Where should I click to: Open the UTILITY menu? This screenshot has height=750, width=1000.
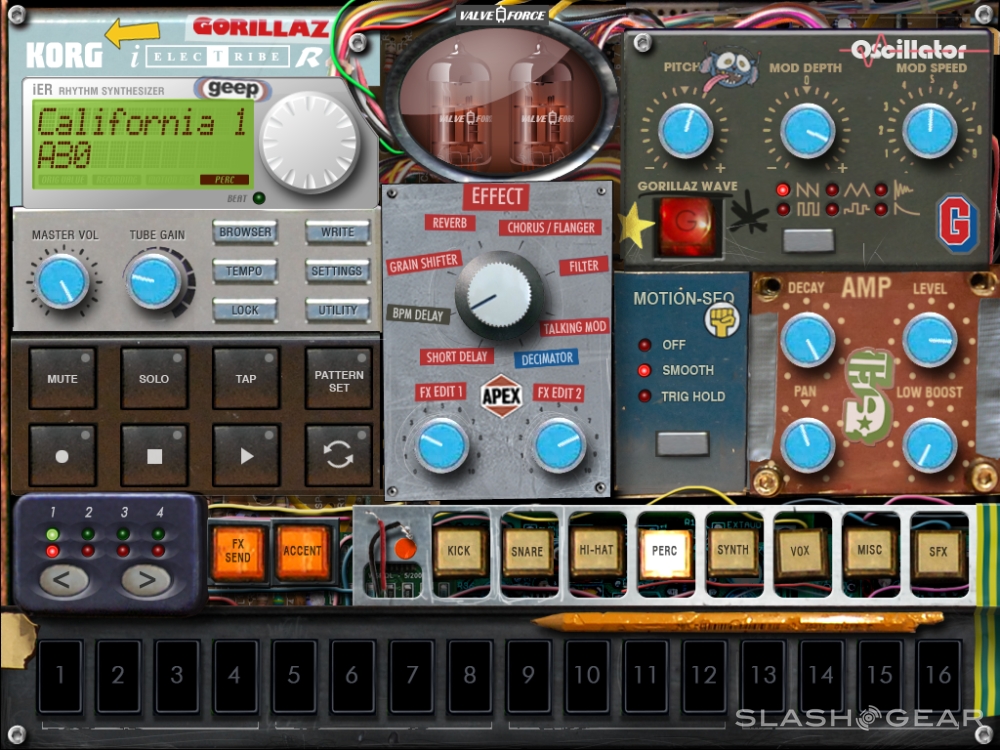pos(337,310)
